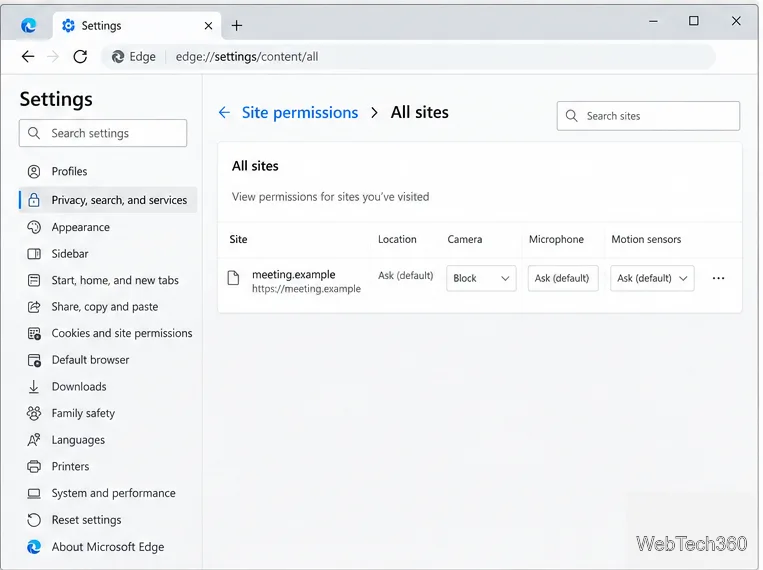Click the Share, copy and paste icon
This screenshot has height=570, width=763.
click(x=34, y=307)
